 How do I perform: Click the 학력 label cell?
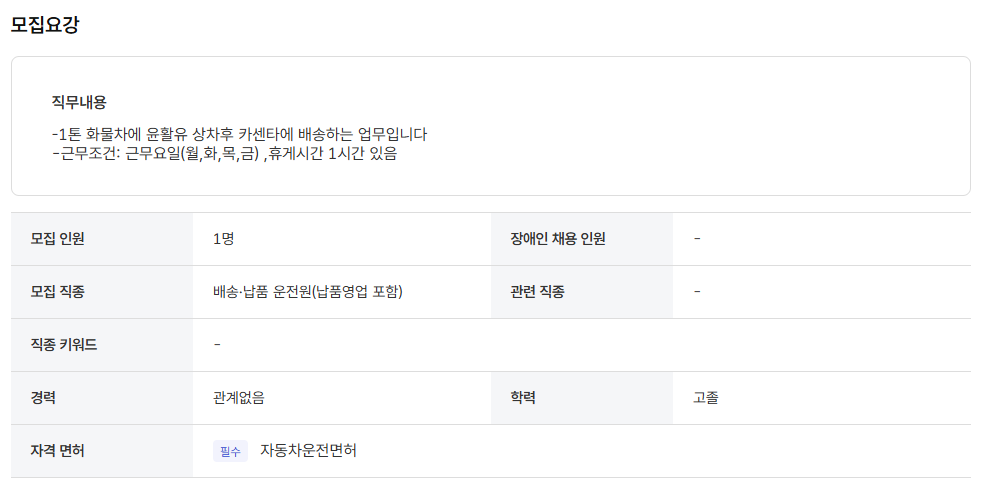tap(582, 398)
